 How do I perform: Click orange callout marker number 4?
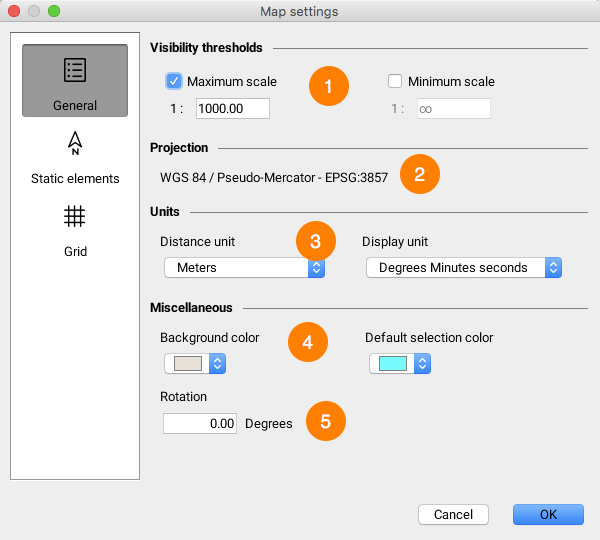[307, 342]
